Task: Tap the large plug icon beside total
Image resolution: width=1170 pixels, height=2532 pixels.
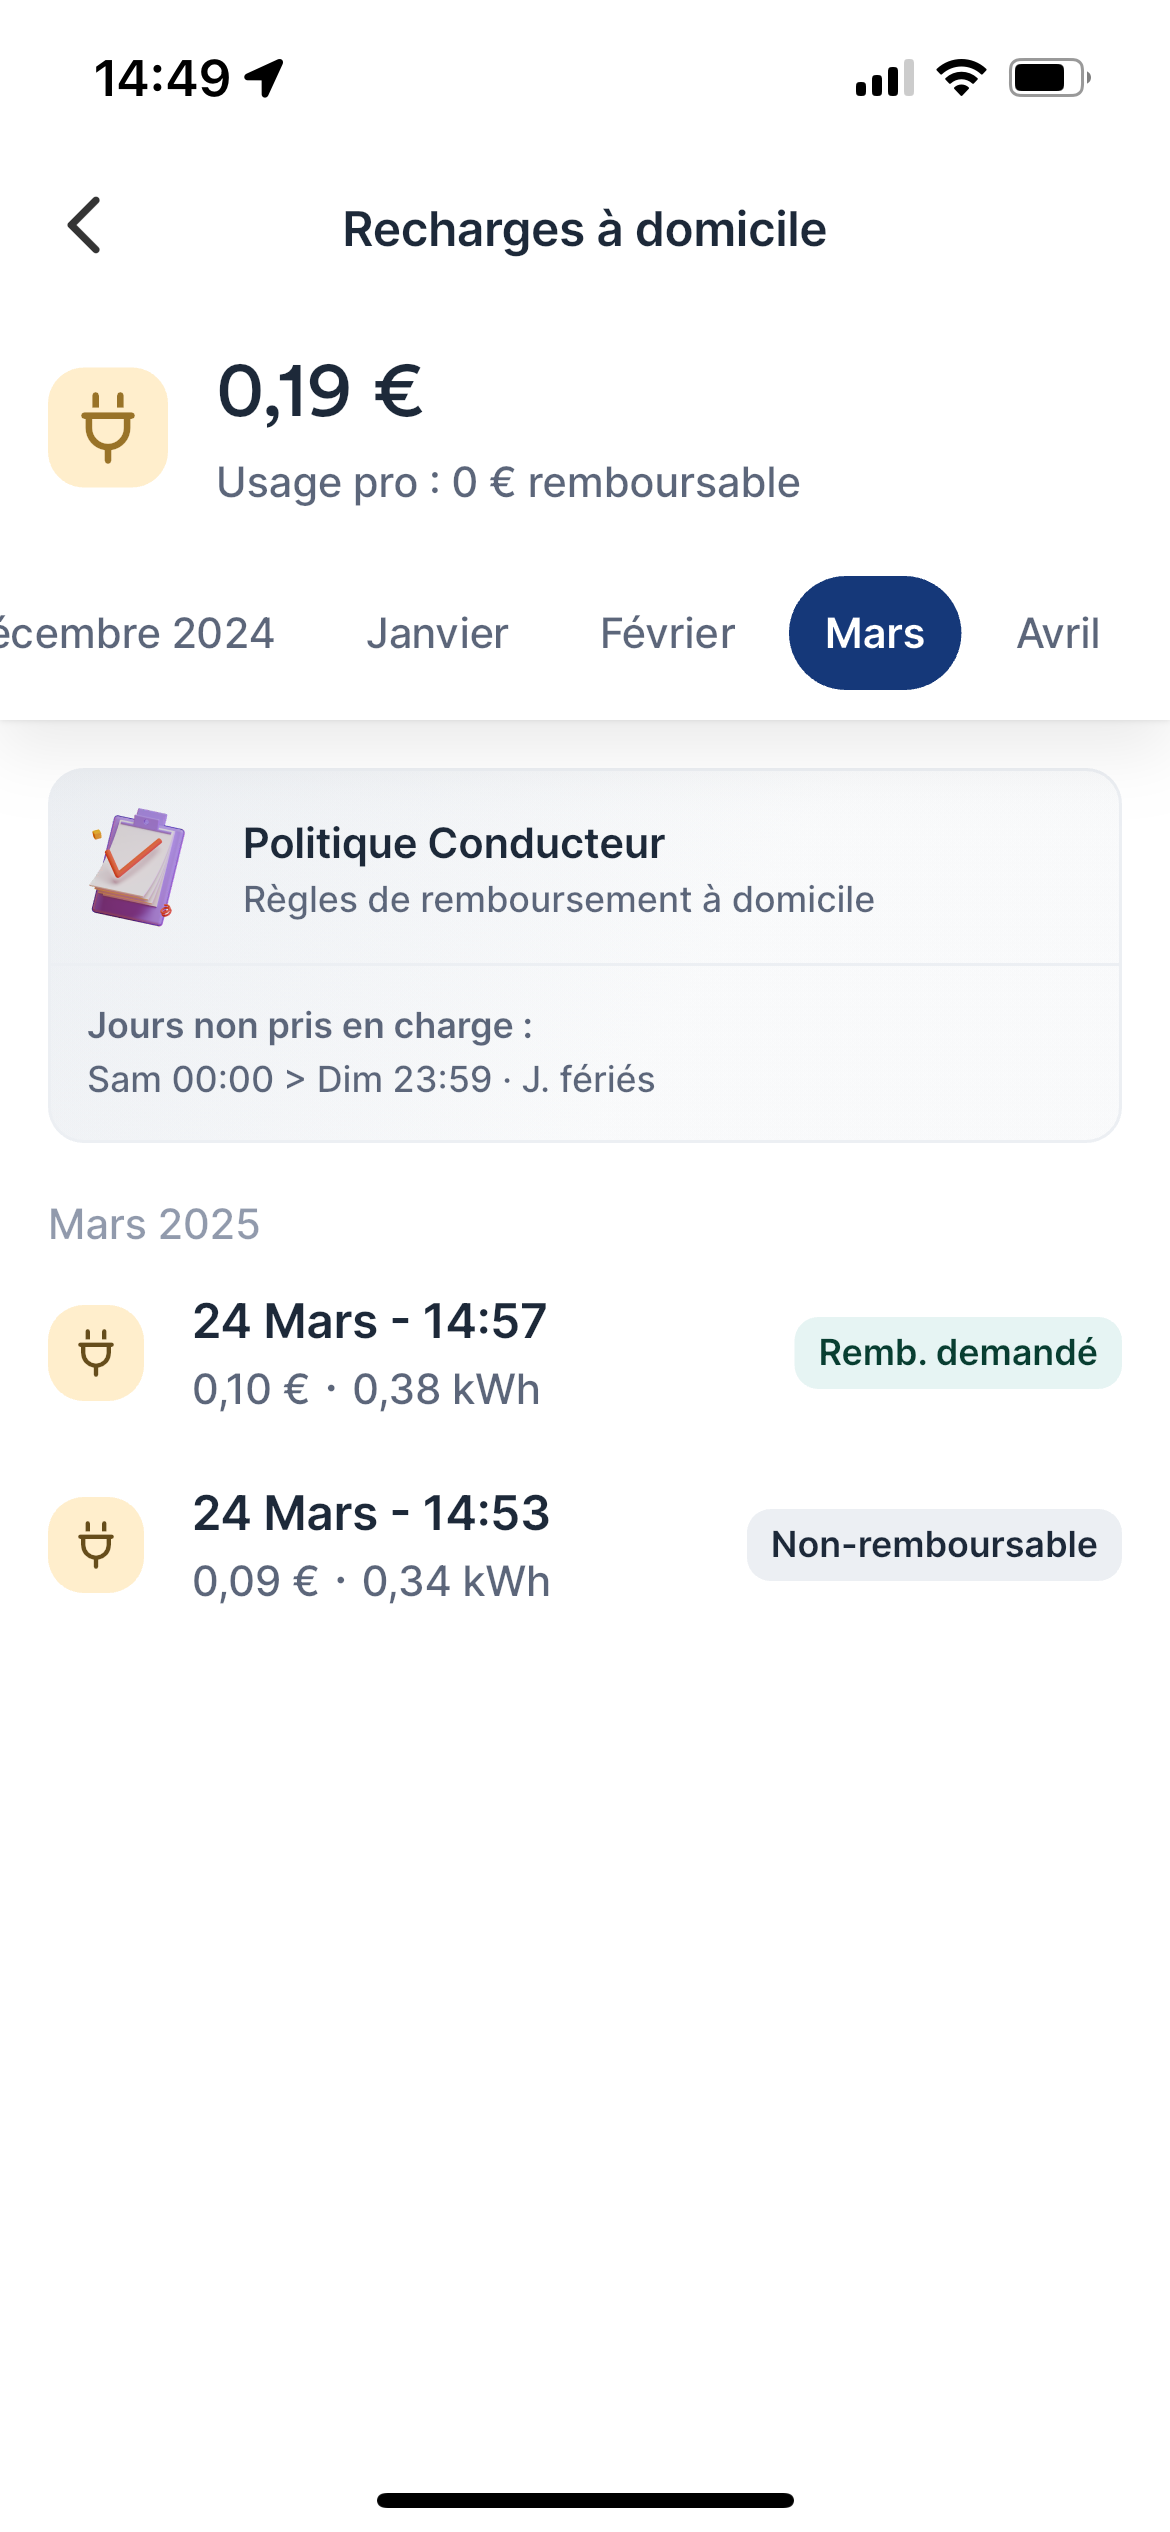Action: (108, 428)
